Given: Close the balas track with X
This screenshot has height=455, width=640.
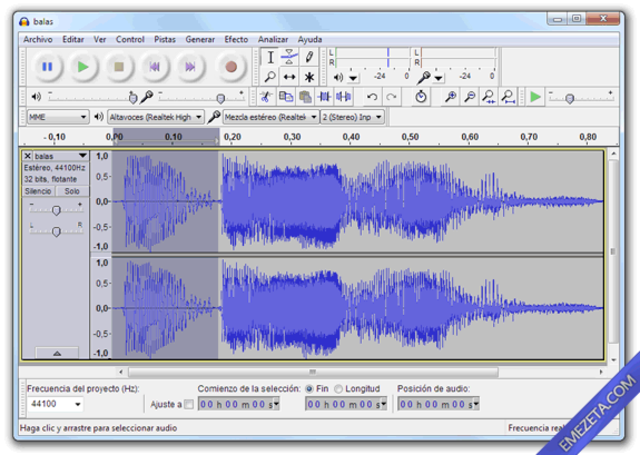Looking at the screenshot, I should [27, 156].
